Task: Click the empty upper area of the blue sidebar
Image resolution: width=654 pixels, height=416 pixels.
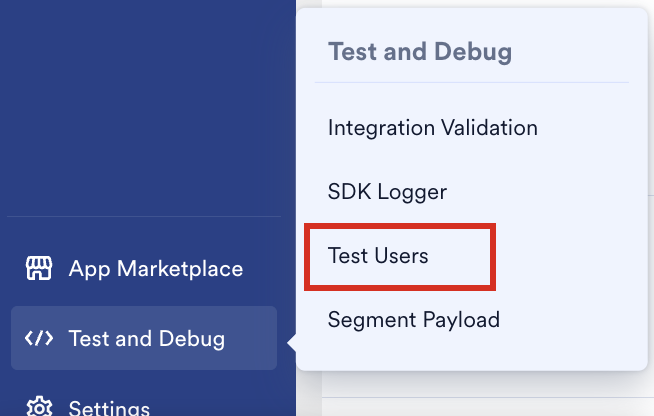Action: [x=146, y=104]
